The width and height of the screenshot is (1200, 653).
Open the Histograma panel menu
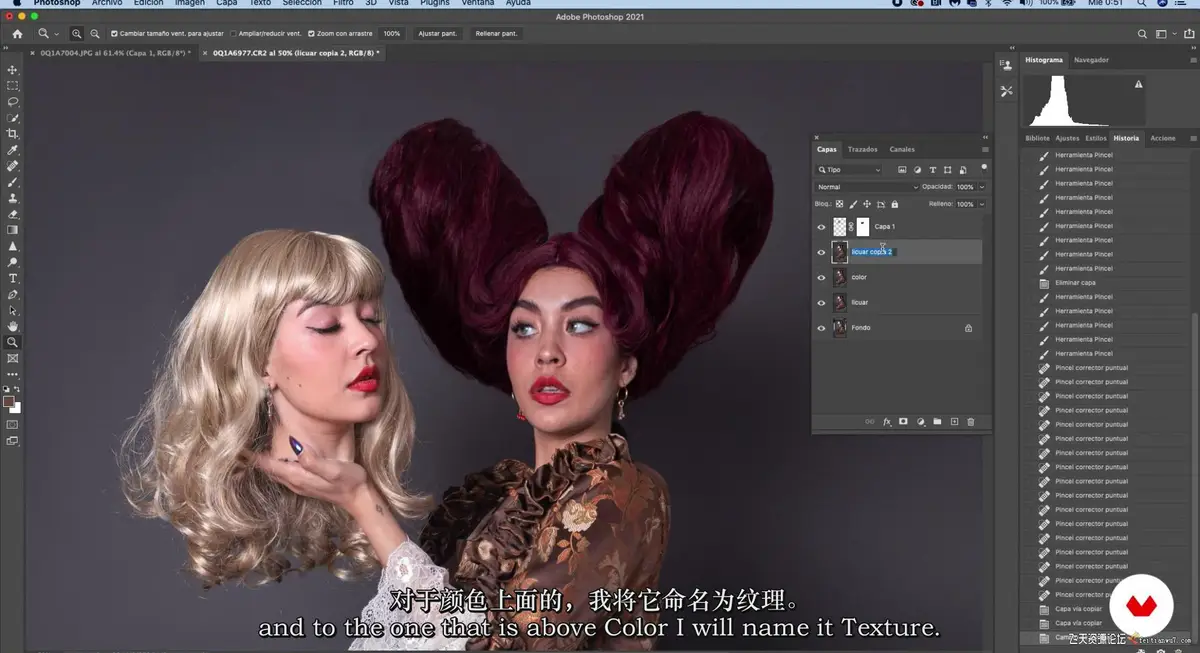pos(1192,60)
